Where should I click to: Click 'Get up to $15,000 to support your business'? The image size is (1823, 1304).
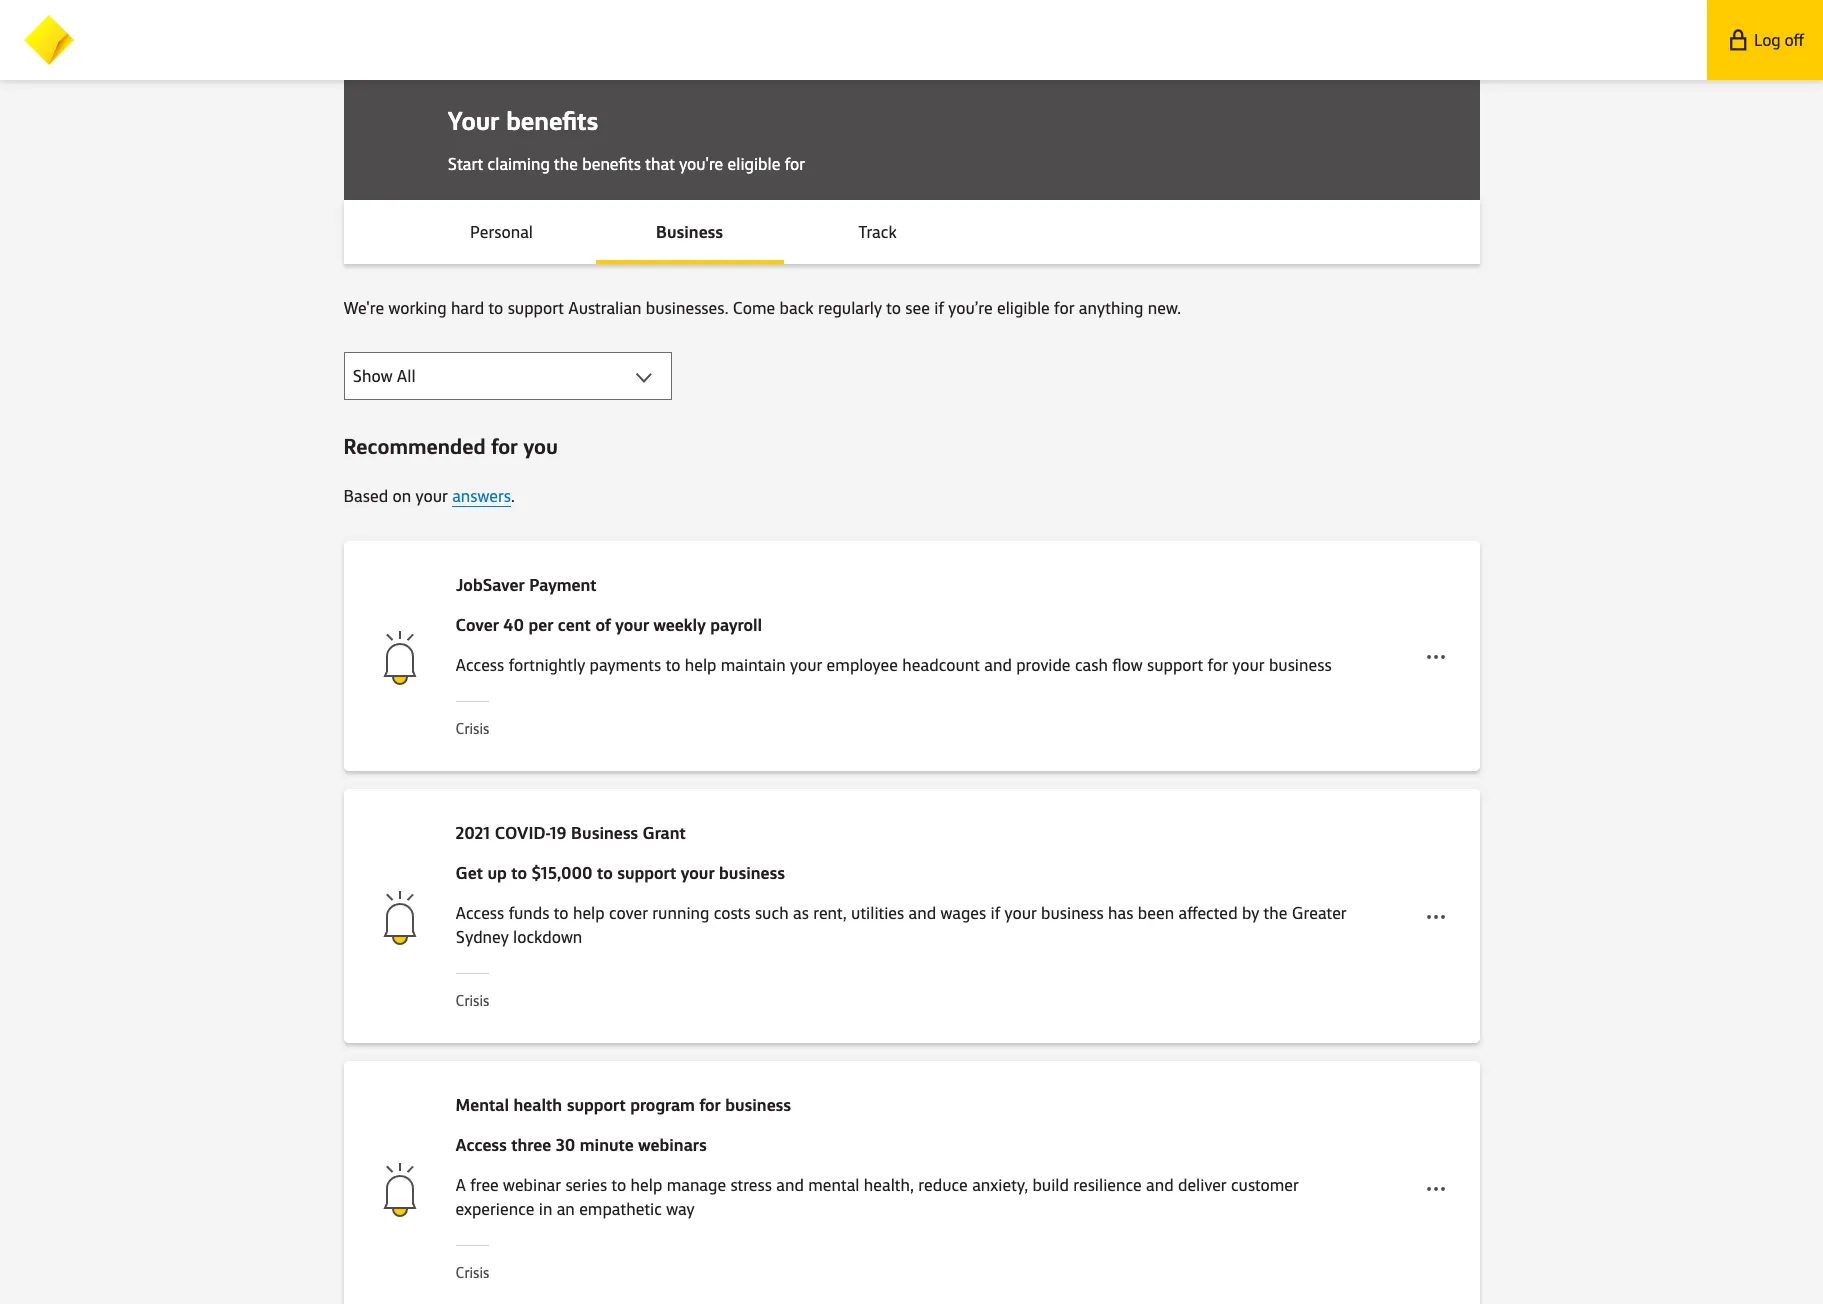[620, 873]
